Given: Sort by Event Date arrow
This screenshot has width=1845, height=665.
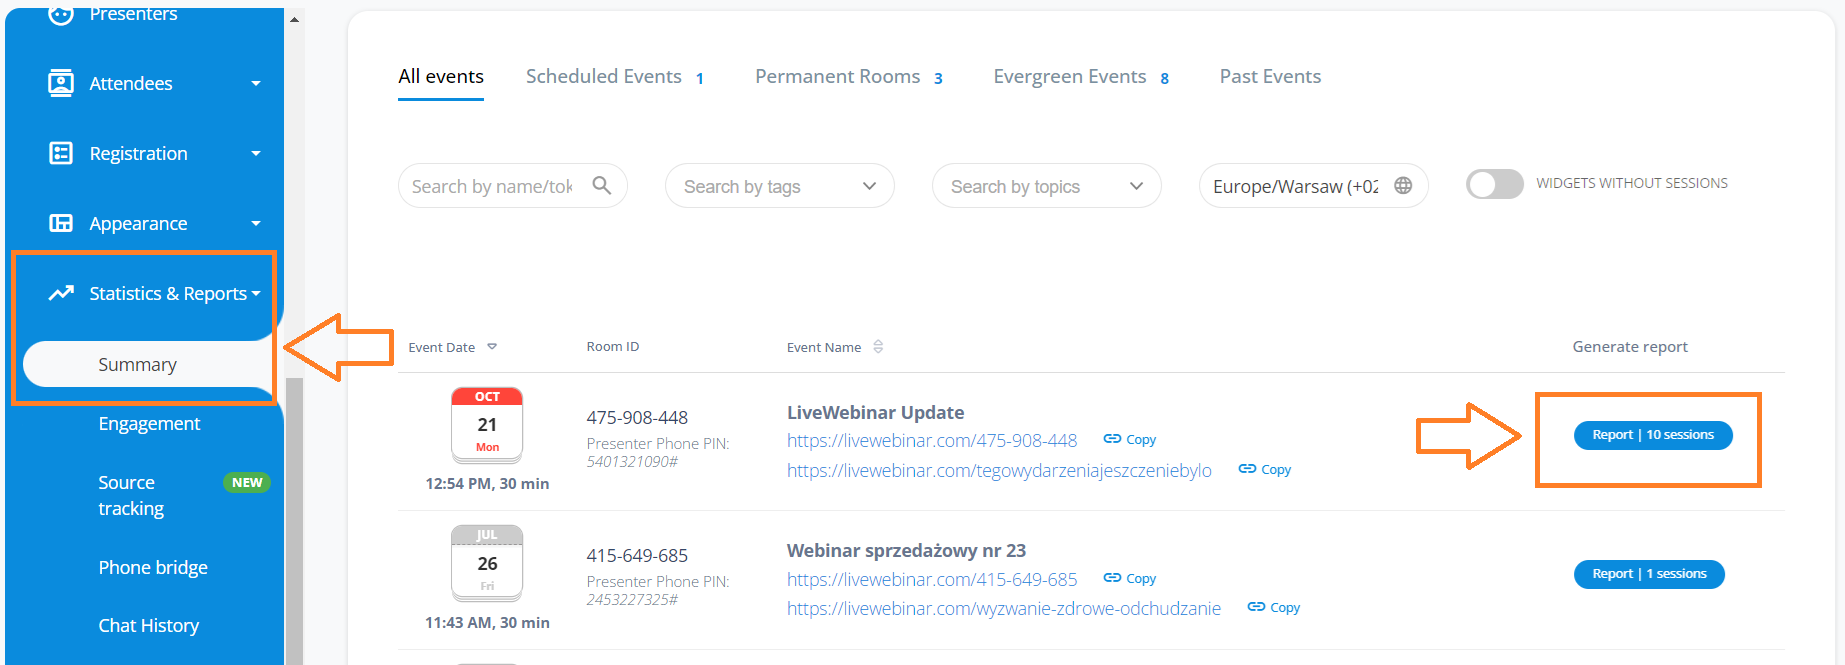Looking at the screenshot, I should 492,347.
